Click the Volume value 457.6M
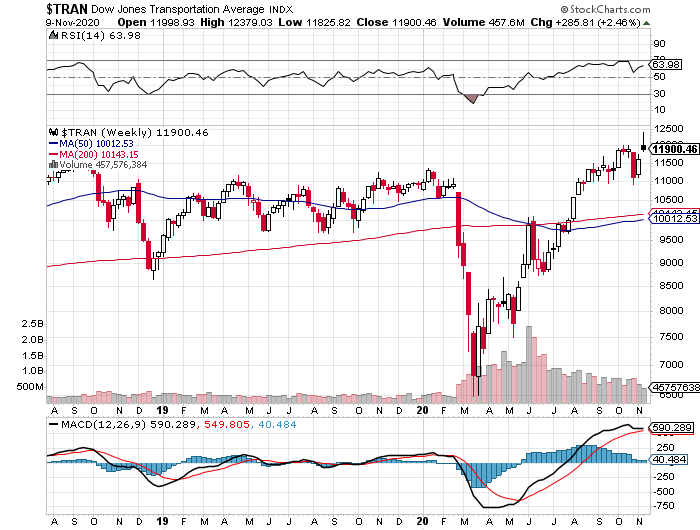This screenshot has width=700, height=530. (x=507, y=22)
